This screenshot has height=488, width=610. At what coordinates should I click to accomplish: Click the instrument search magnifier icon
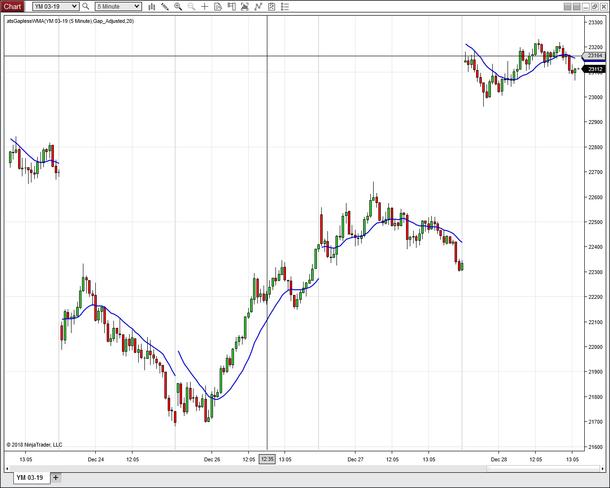coord(86,6)
